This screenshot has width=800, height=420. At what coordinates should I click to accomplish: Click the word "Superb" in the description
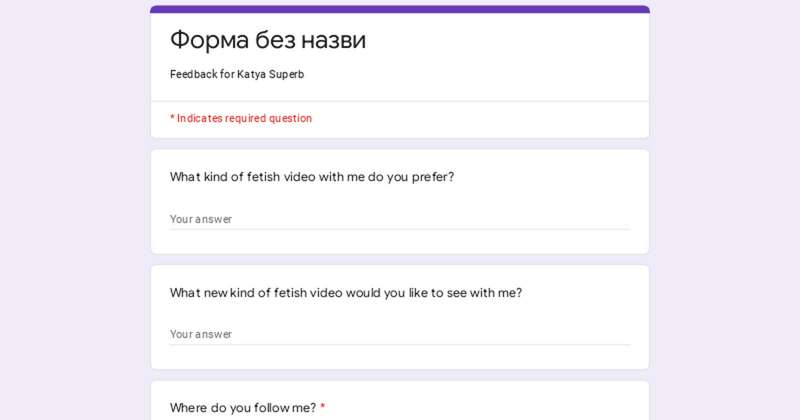coord(283,74)
